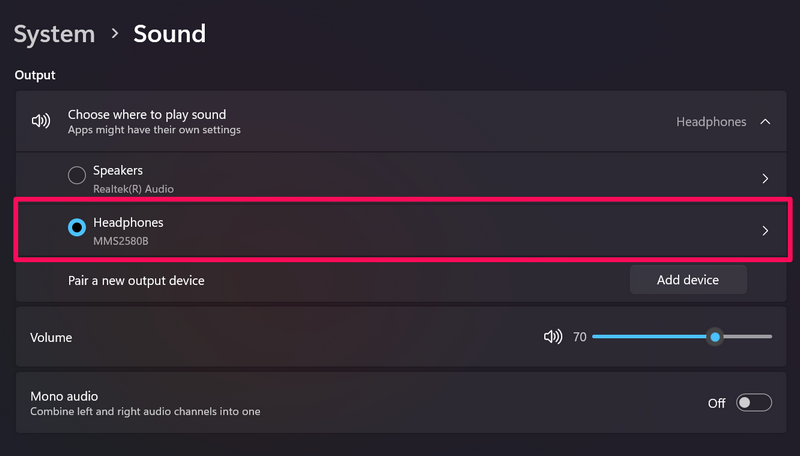Open Headphones properties via its right chevron
Screen dimensions: 800x456
(765, 230)
